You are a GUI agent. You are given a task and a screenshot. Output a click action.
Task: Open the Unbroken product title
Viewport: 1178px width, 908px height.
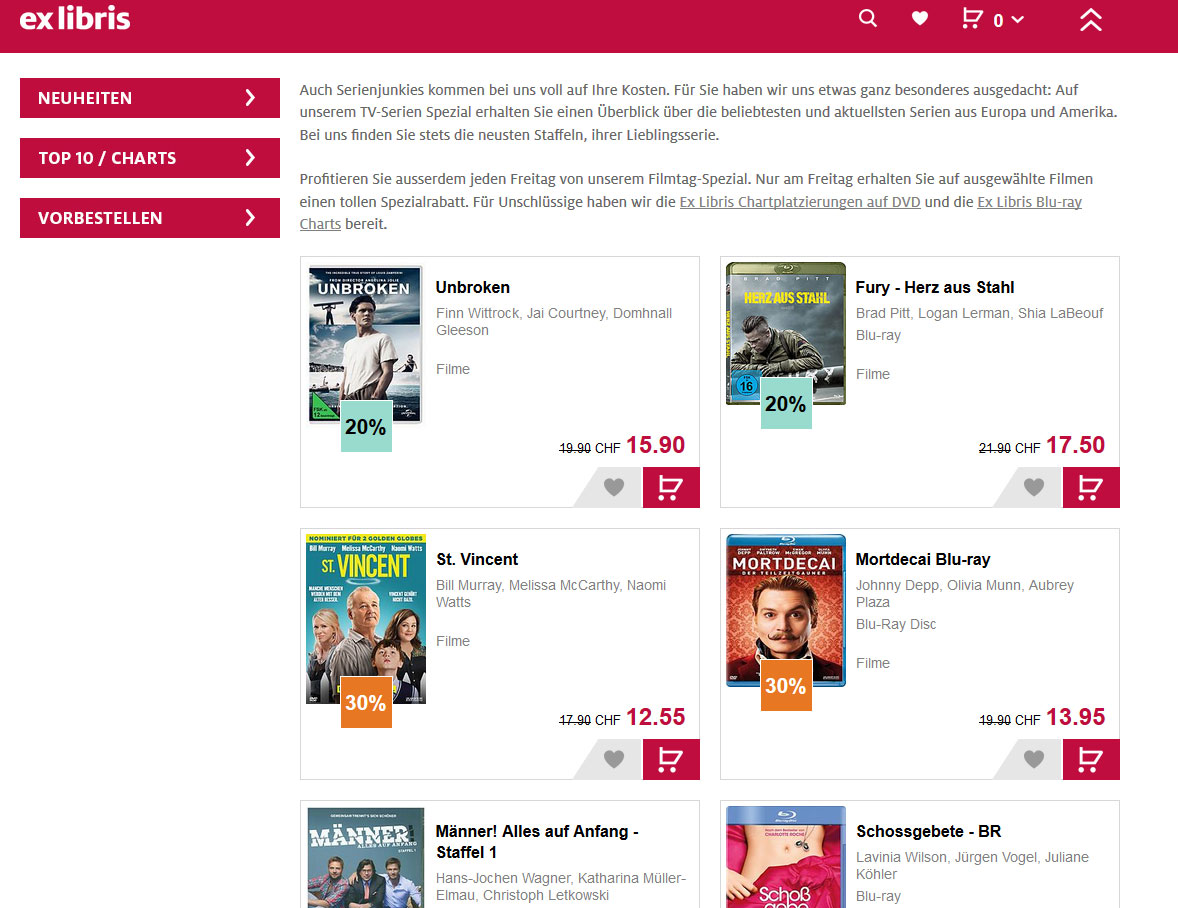(x=473, y=287)
